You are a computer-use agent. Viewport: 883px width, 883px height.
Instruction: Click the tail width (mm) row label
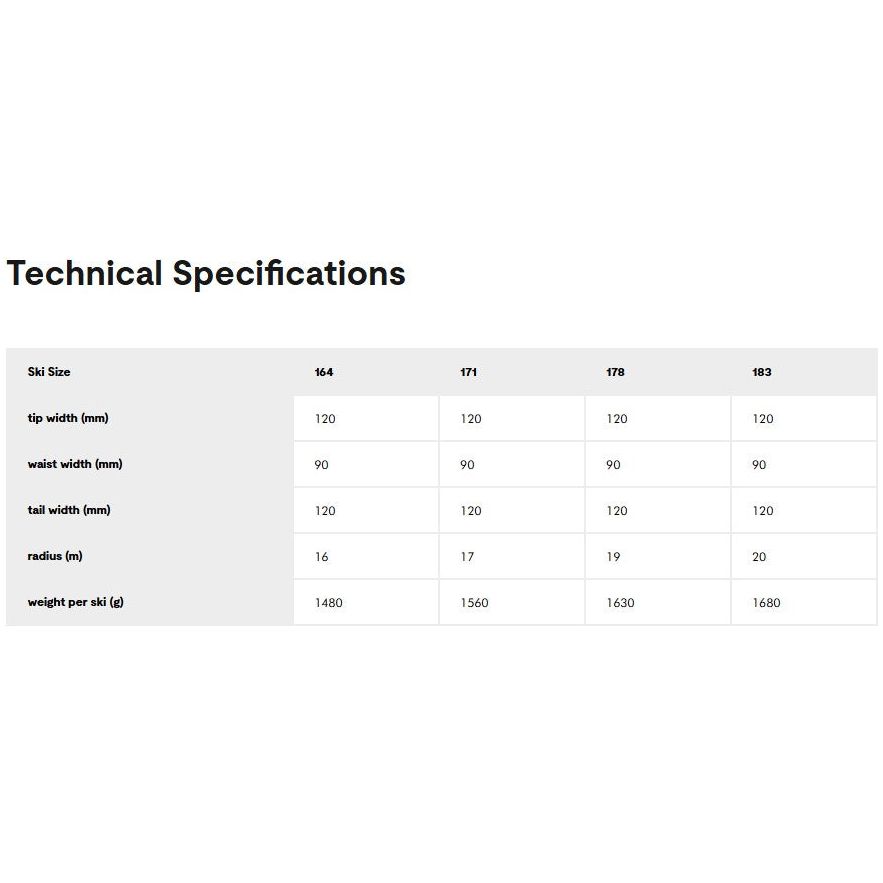click(x=69, y=510)
